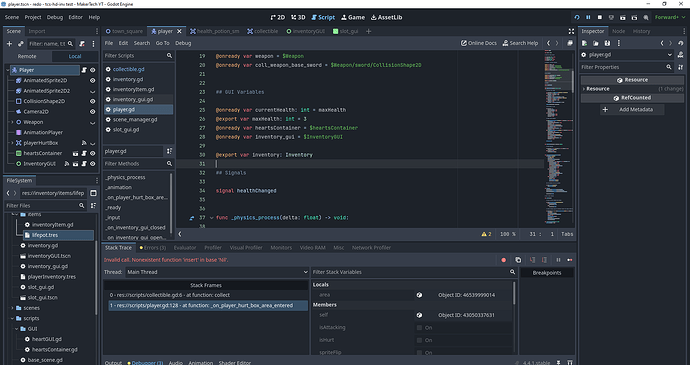
Task: Expand the playerHurtBox node children
Action: 12,143
